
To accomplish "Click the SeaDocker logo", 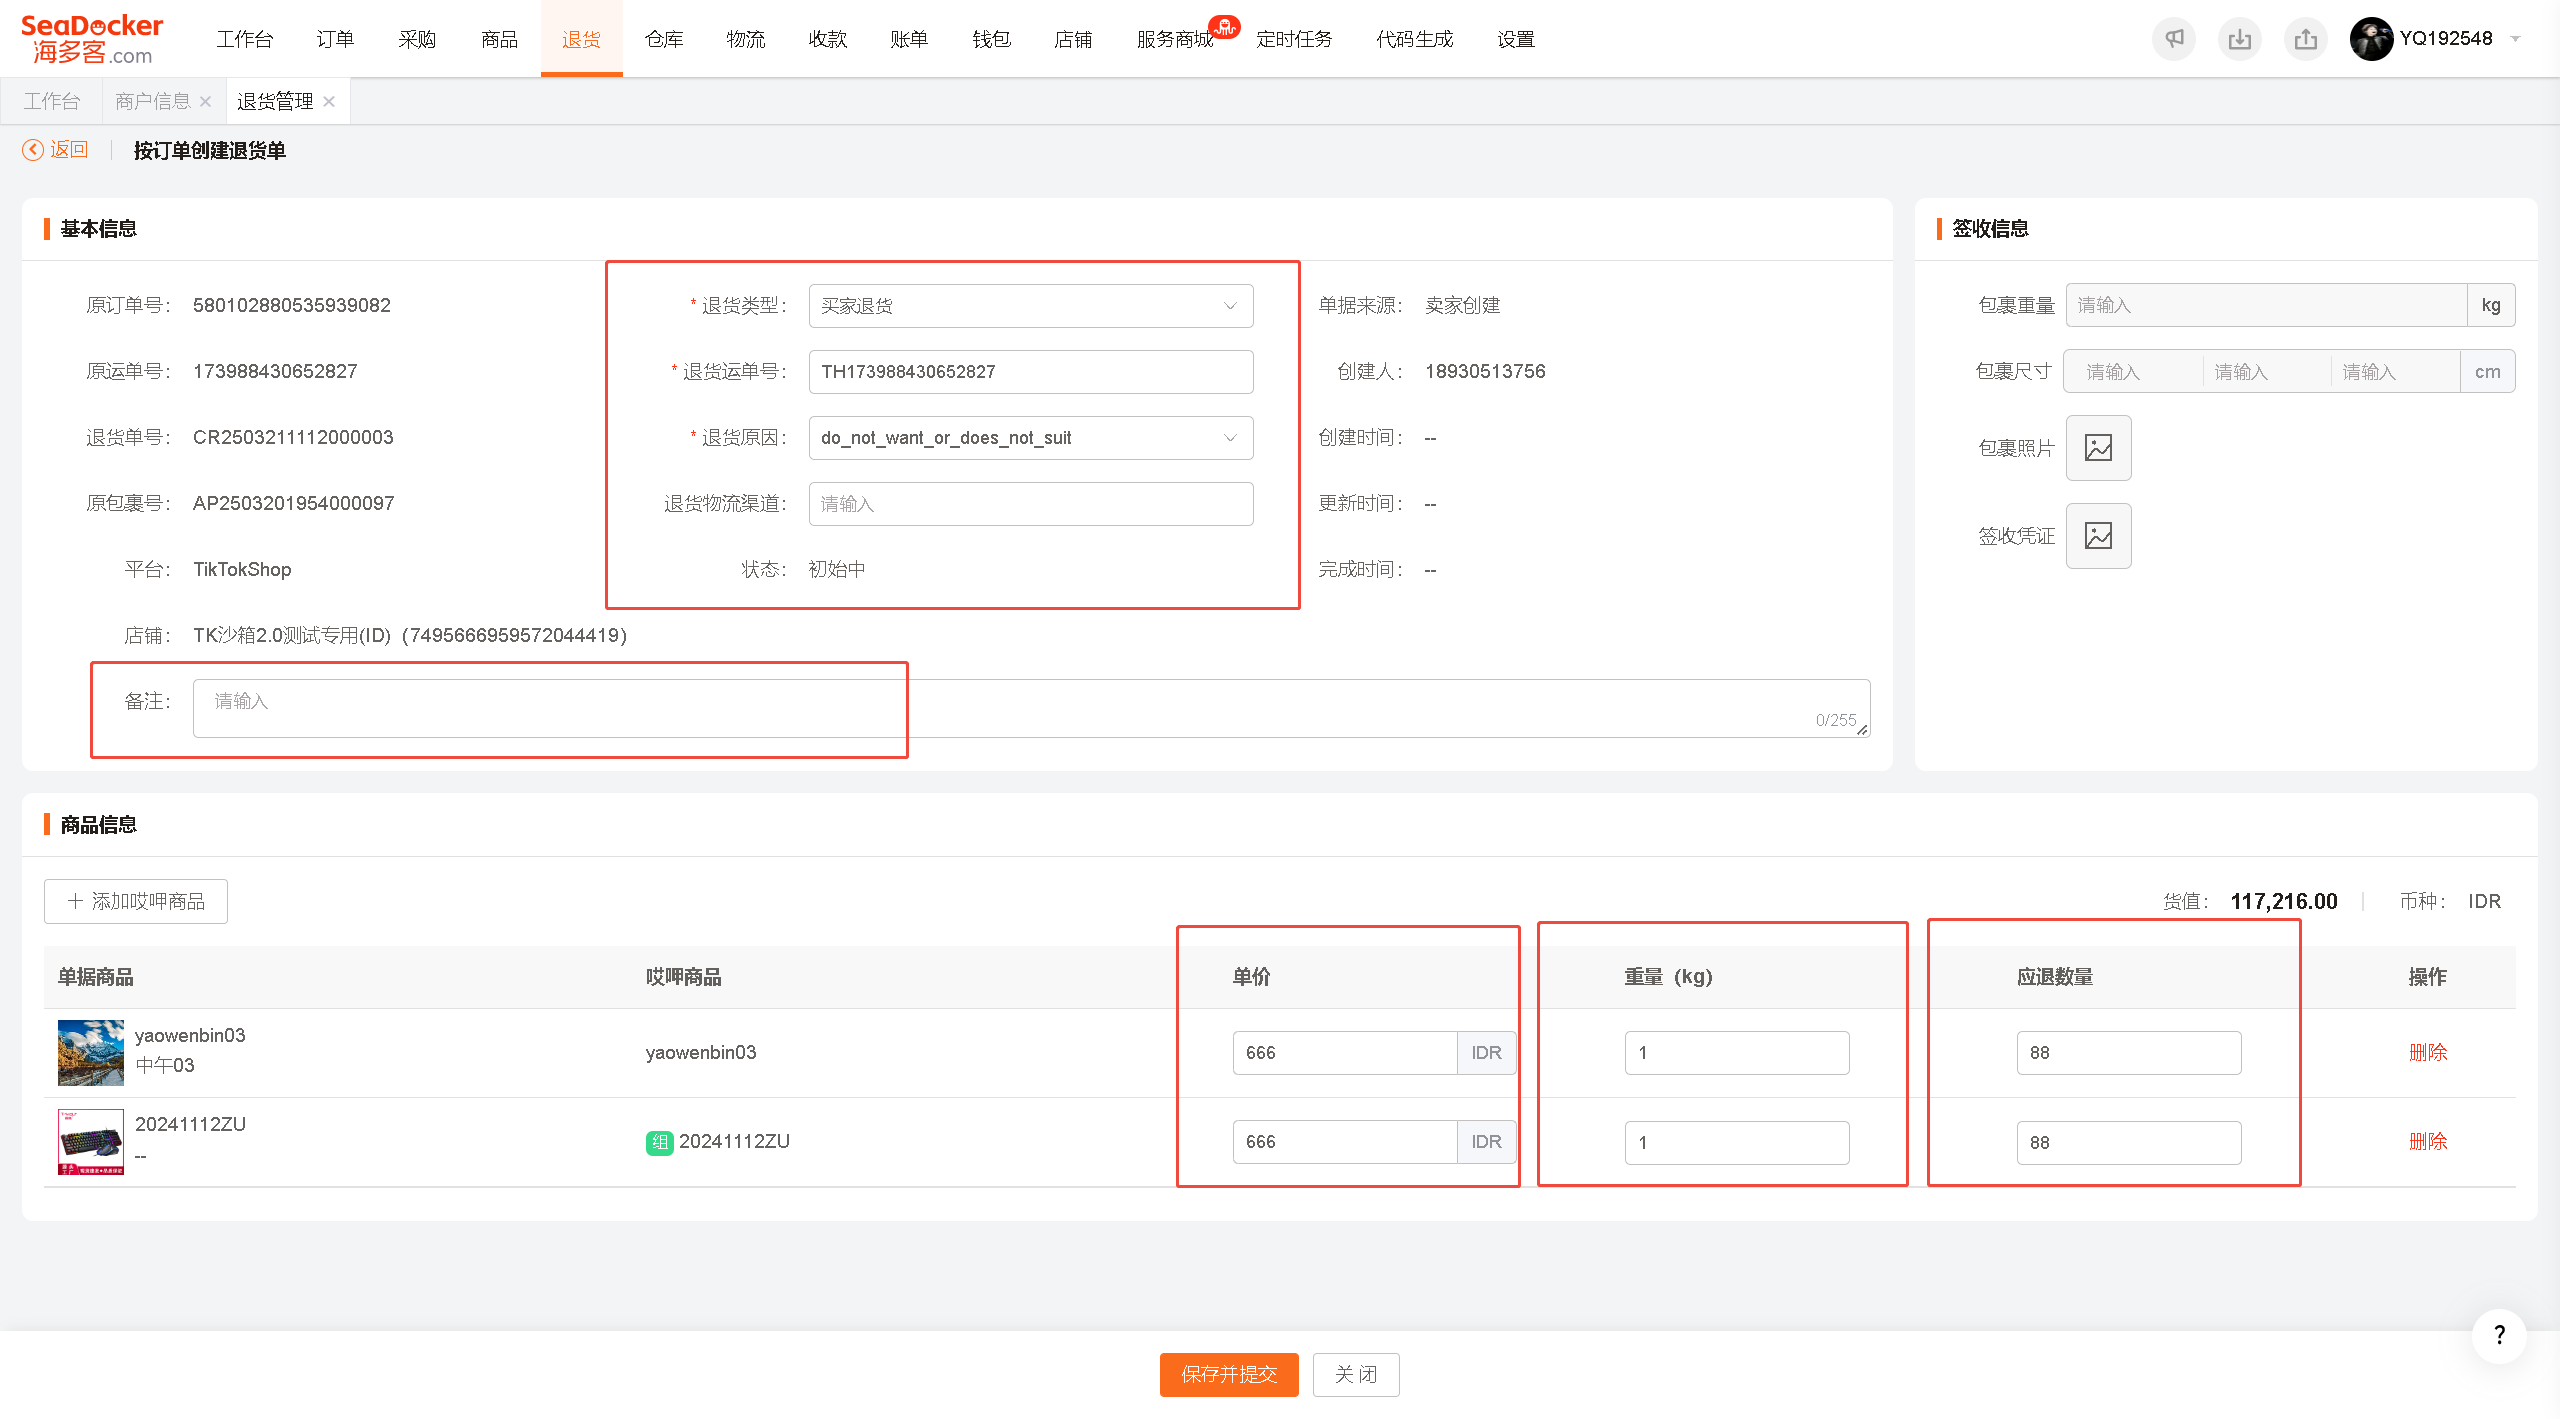I will pos(92,39).
